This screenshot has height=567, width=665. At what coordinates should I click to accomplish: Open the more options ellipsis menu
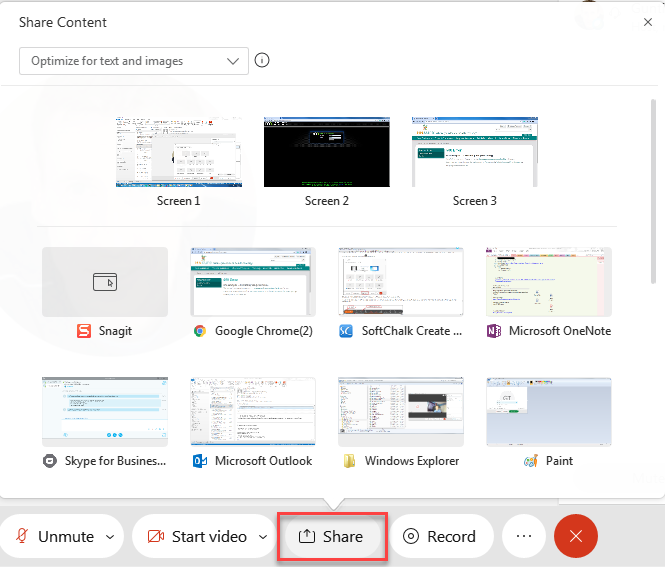point(524,537)
